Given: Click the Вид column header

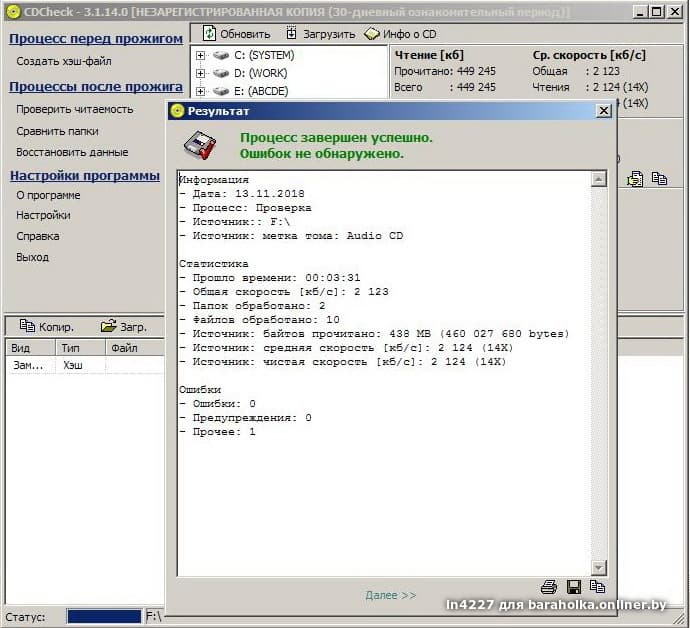Looking at the screenshot, I should click(30, 348).
